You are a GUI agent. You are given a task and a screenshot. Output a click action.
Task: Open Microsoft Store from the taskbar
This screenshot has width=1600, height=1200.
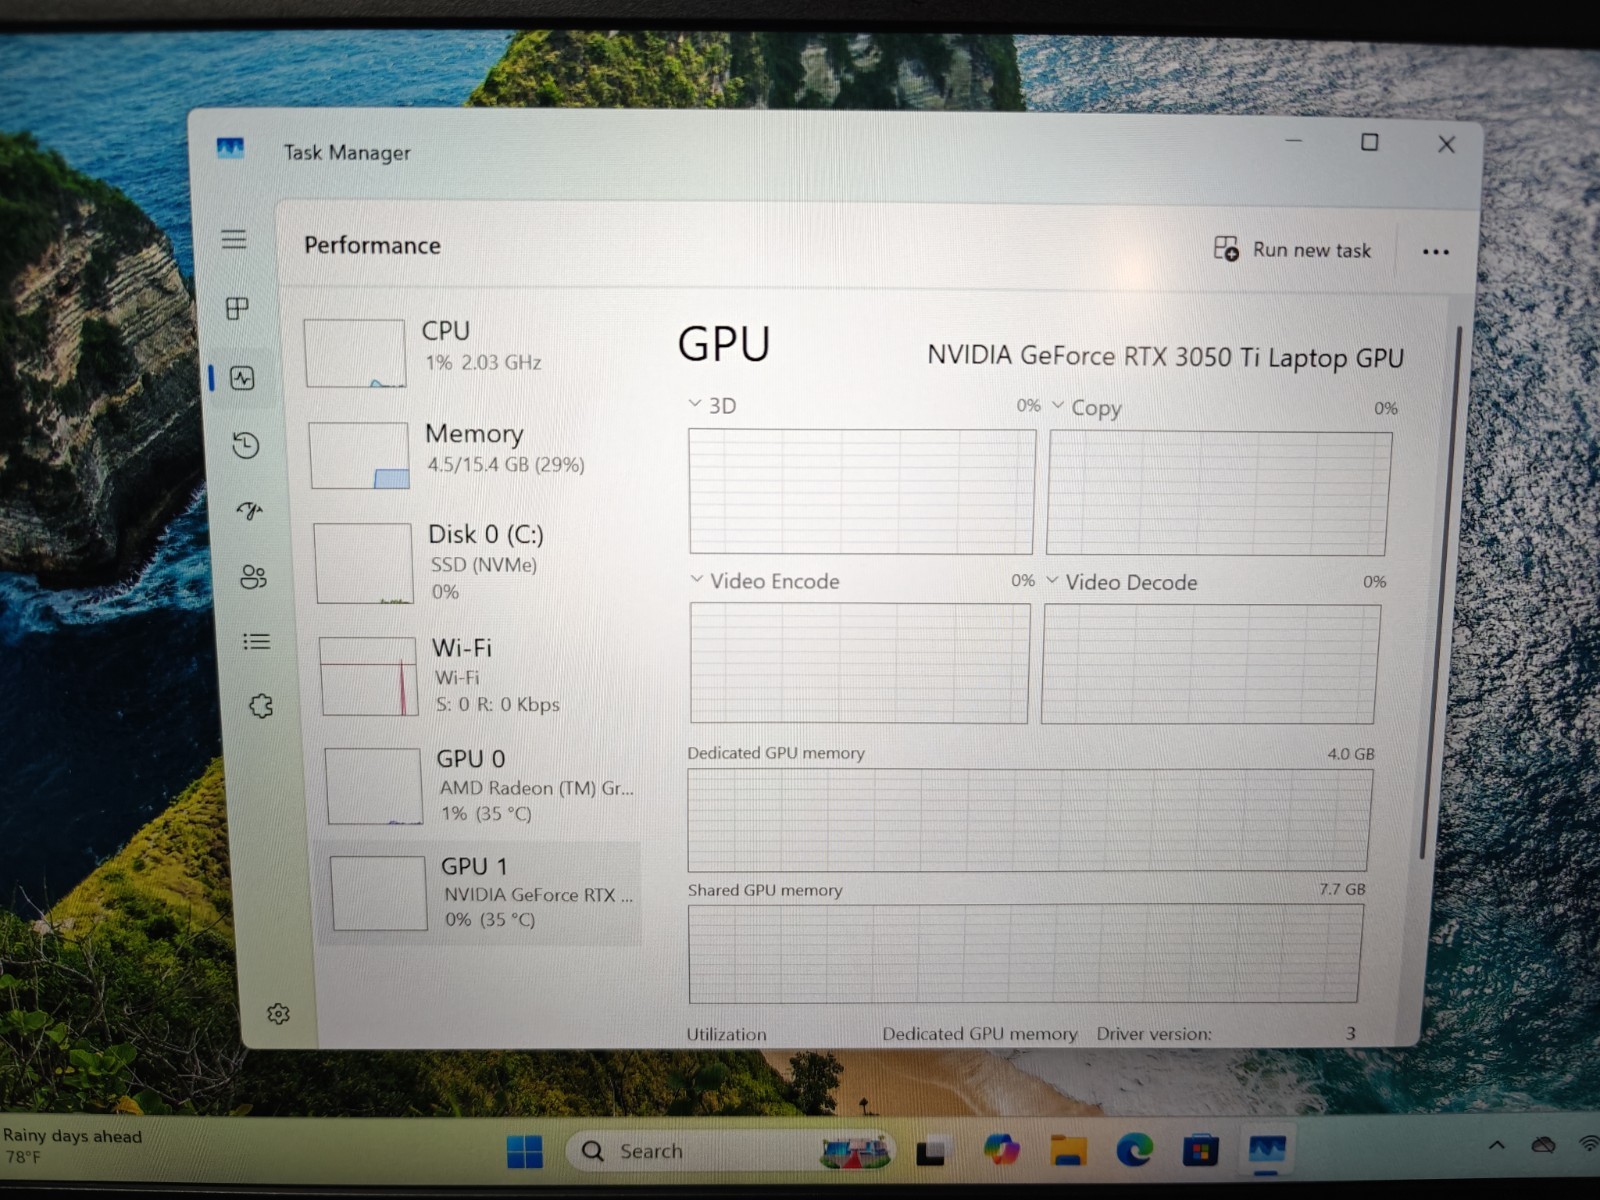point(1200,1151)
